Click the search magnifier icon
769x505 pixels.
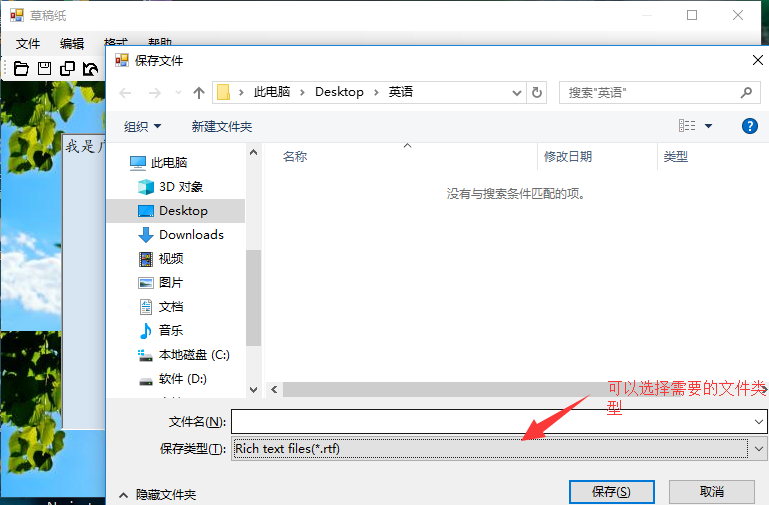746,92
